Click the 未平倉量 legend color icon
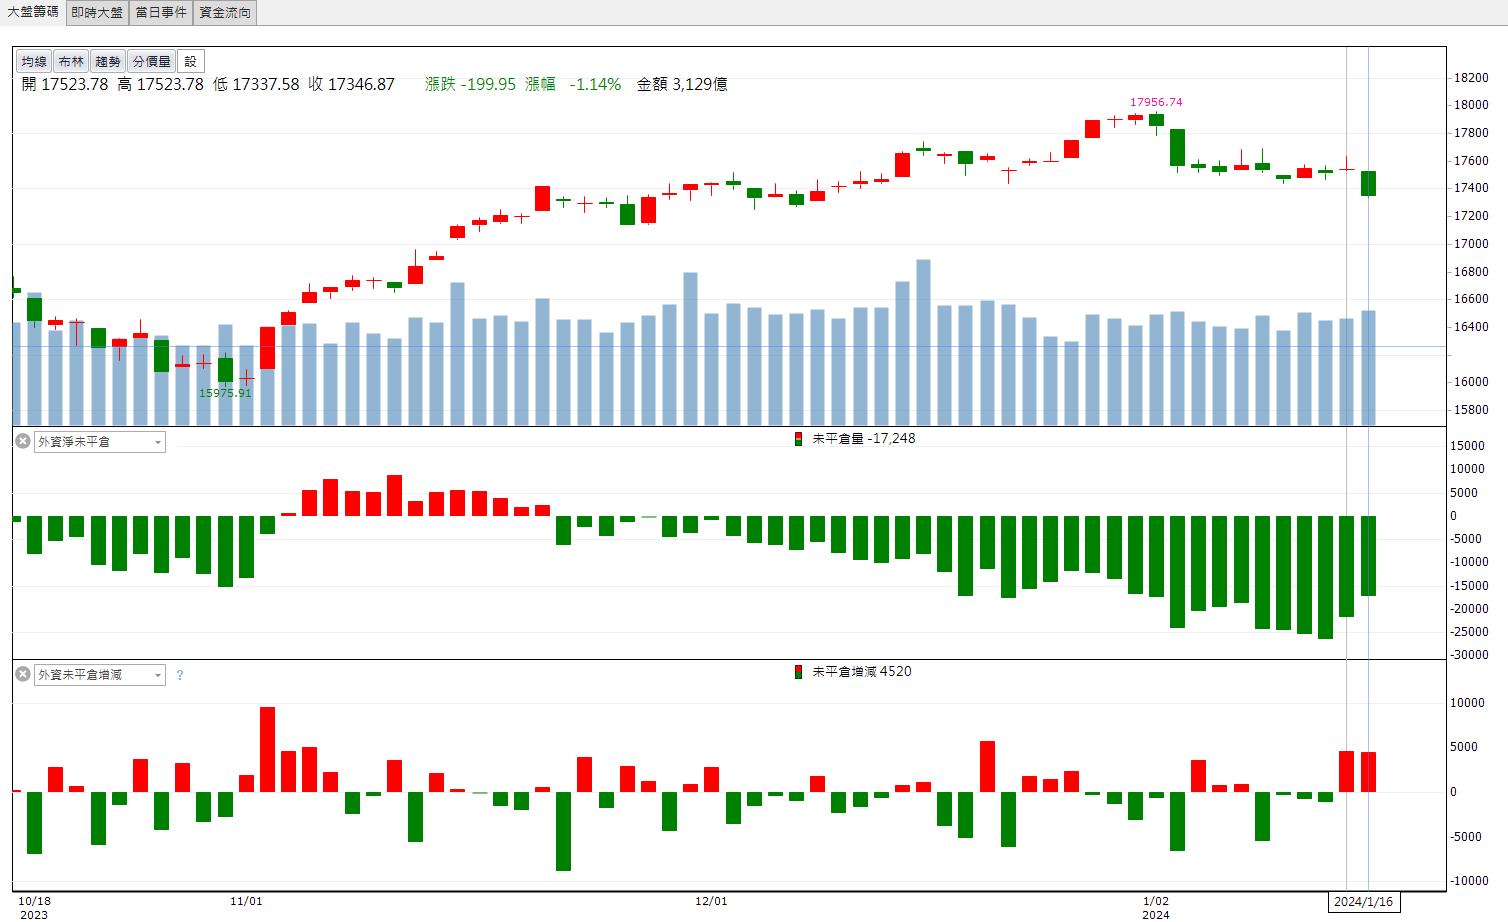The image size is (1508, 922). pyautogui.click(x=798, y=439)
